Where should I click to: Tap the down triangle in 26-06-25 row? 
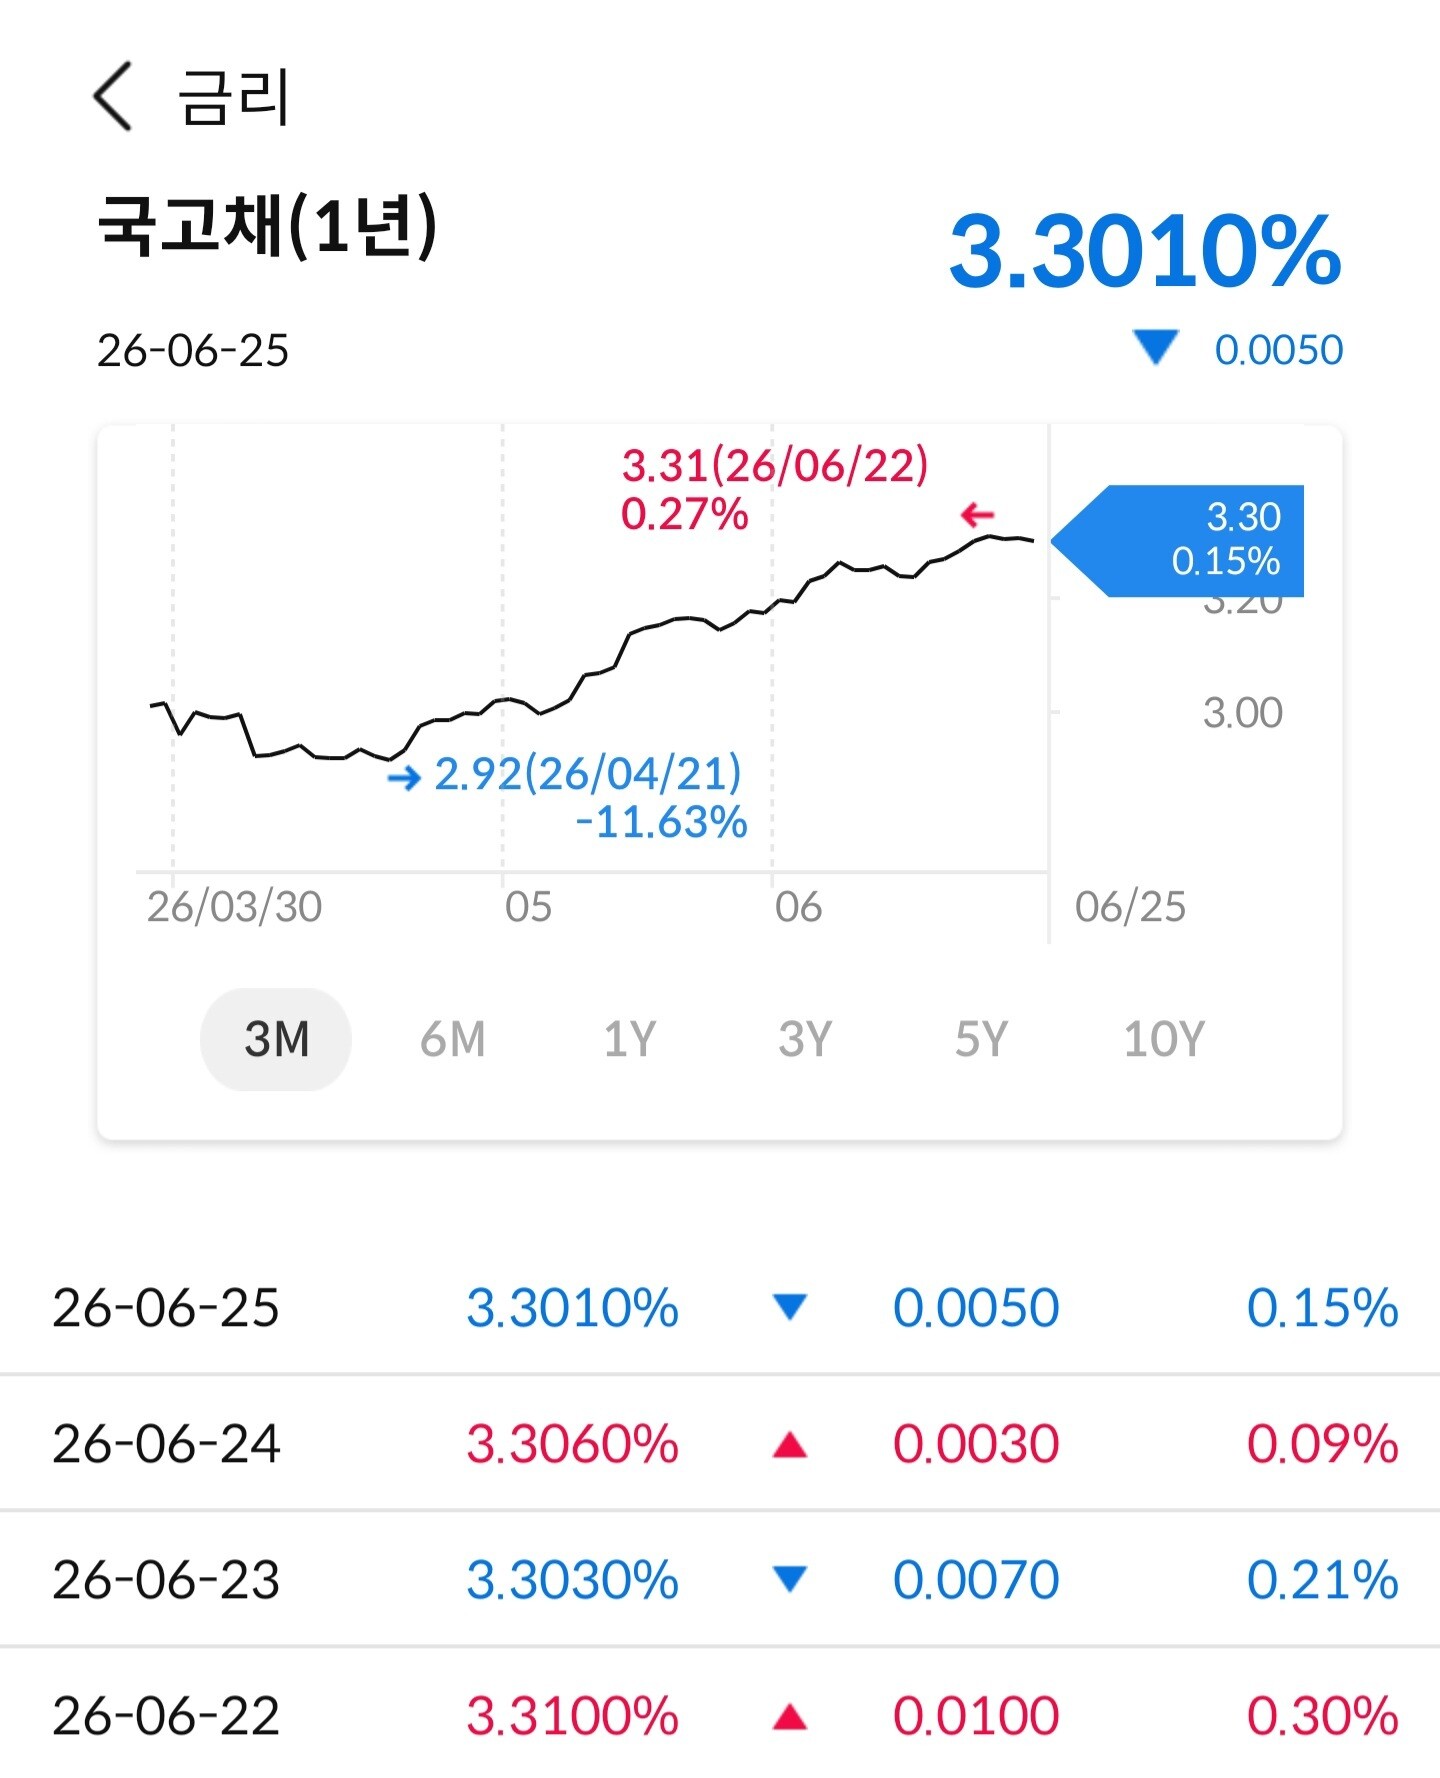[x=790, y=1307]
